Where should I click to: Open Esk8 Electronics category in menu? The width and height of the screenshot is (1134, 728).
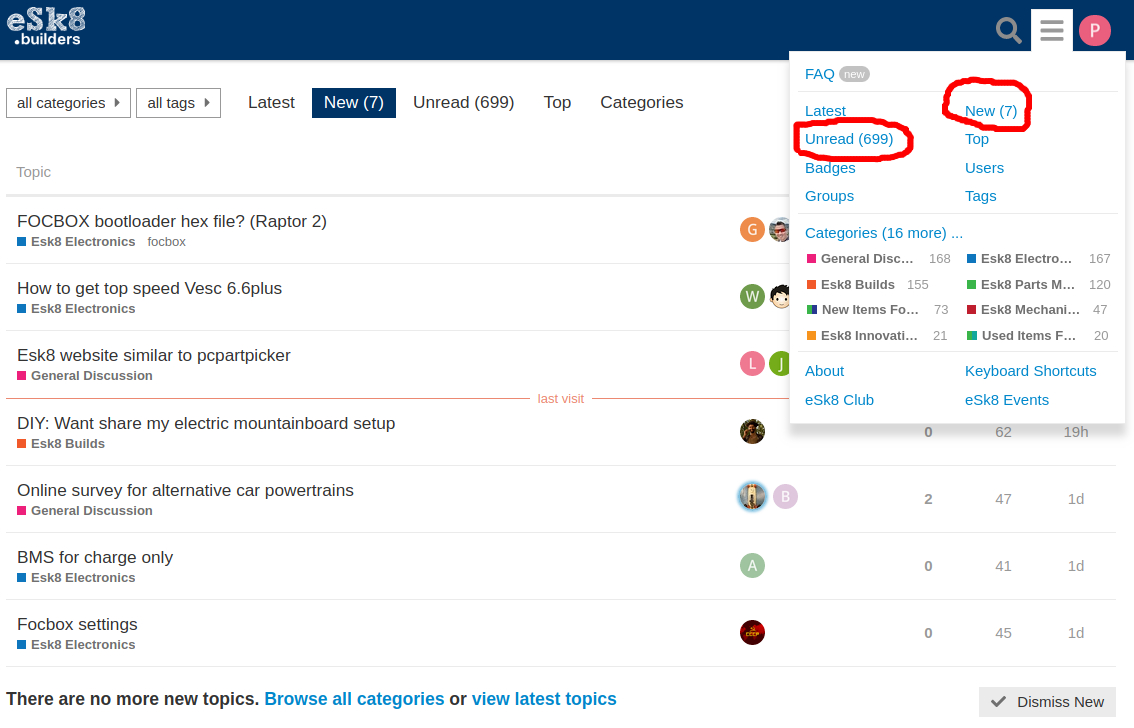pyautogui.click(x=1019, y=259)
